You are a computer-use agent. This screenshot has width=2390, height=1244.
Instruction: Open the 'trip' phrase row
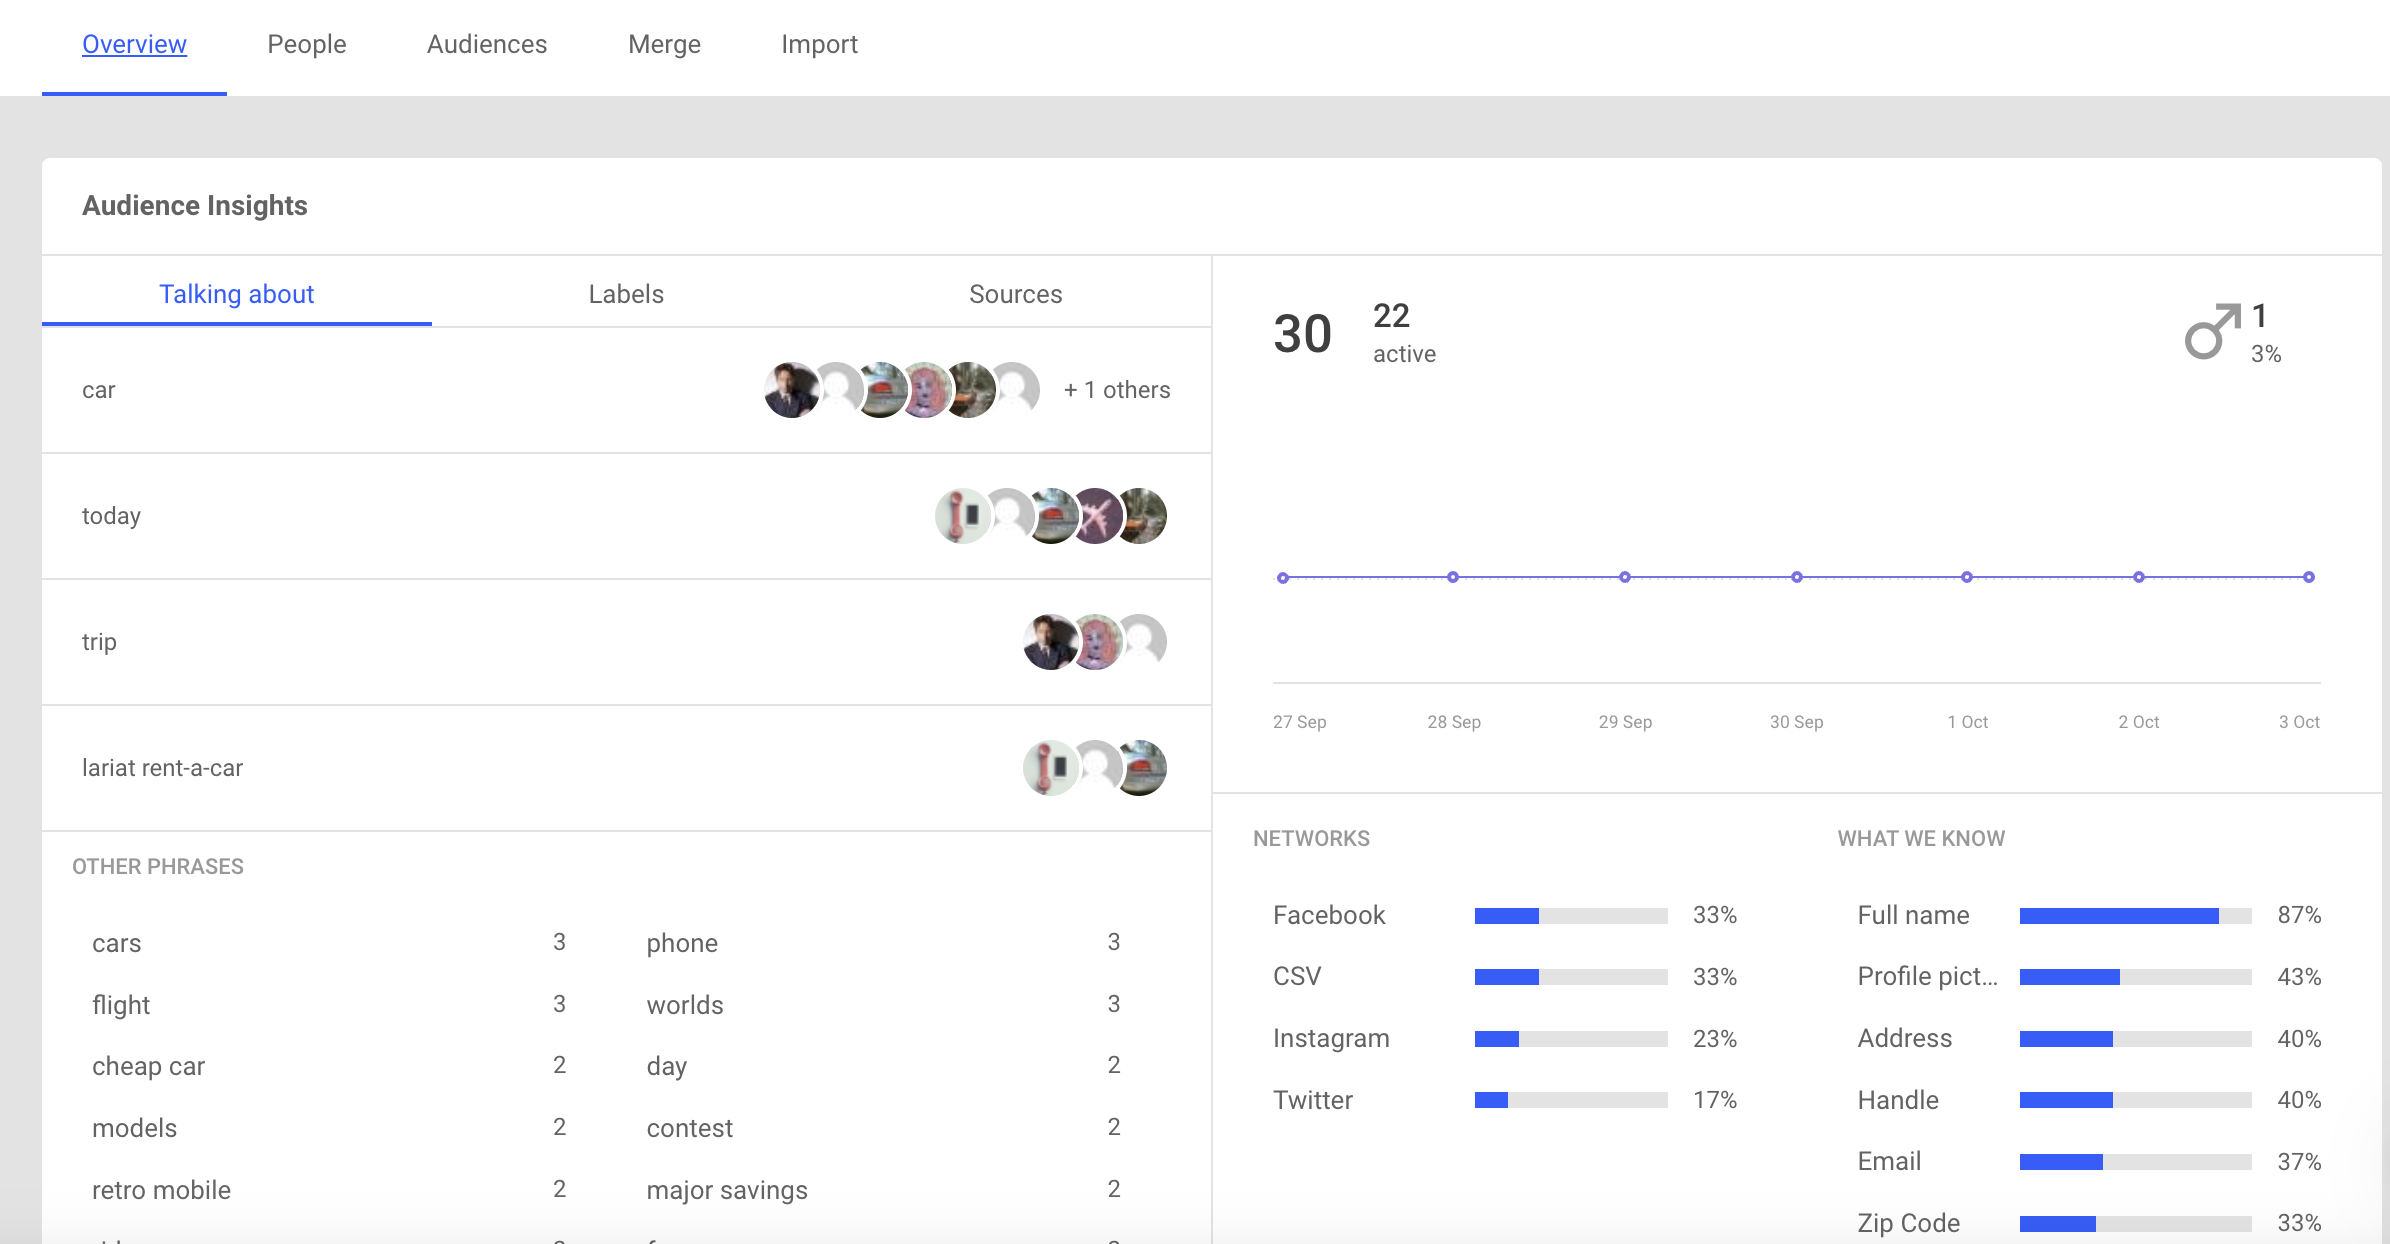626,642
